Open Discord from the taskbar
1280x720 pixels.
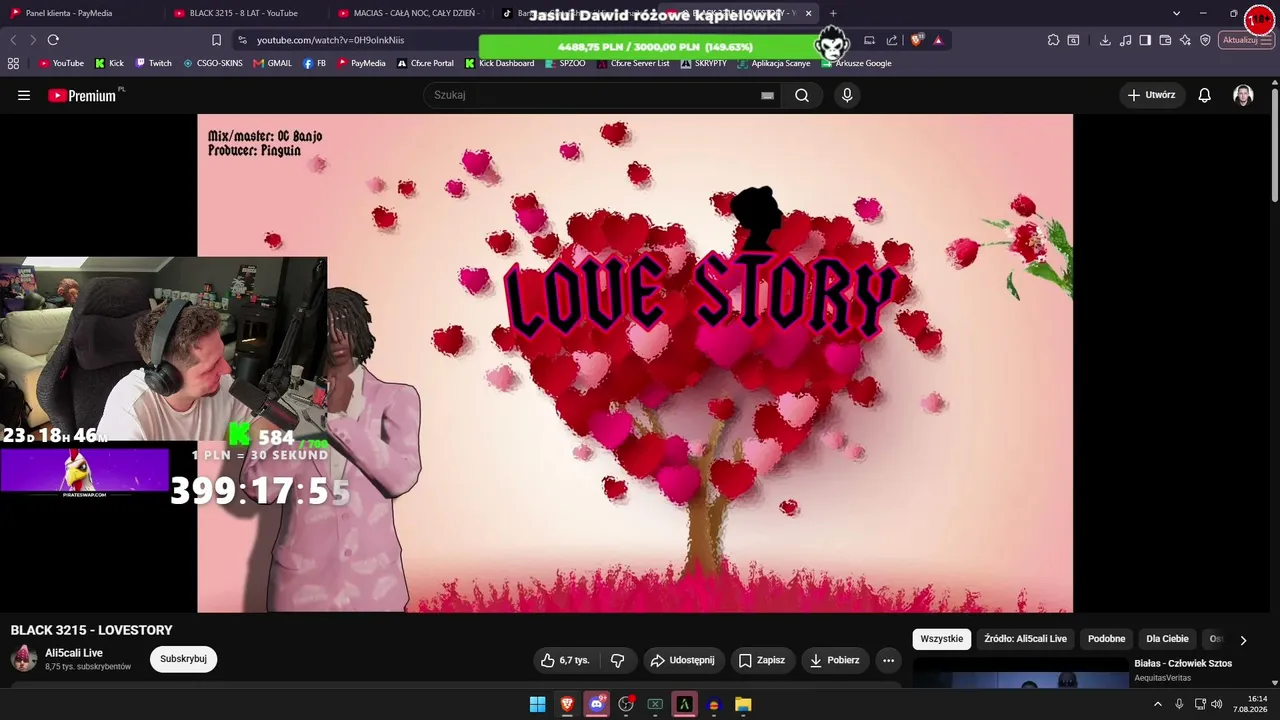point(597,704)
